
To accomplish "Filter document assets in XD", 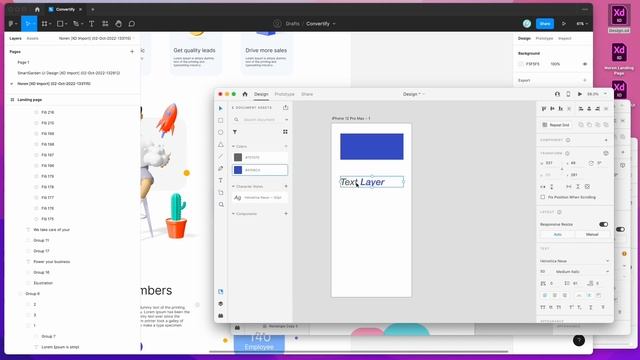I will click(x=235, y=132).
